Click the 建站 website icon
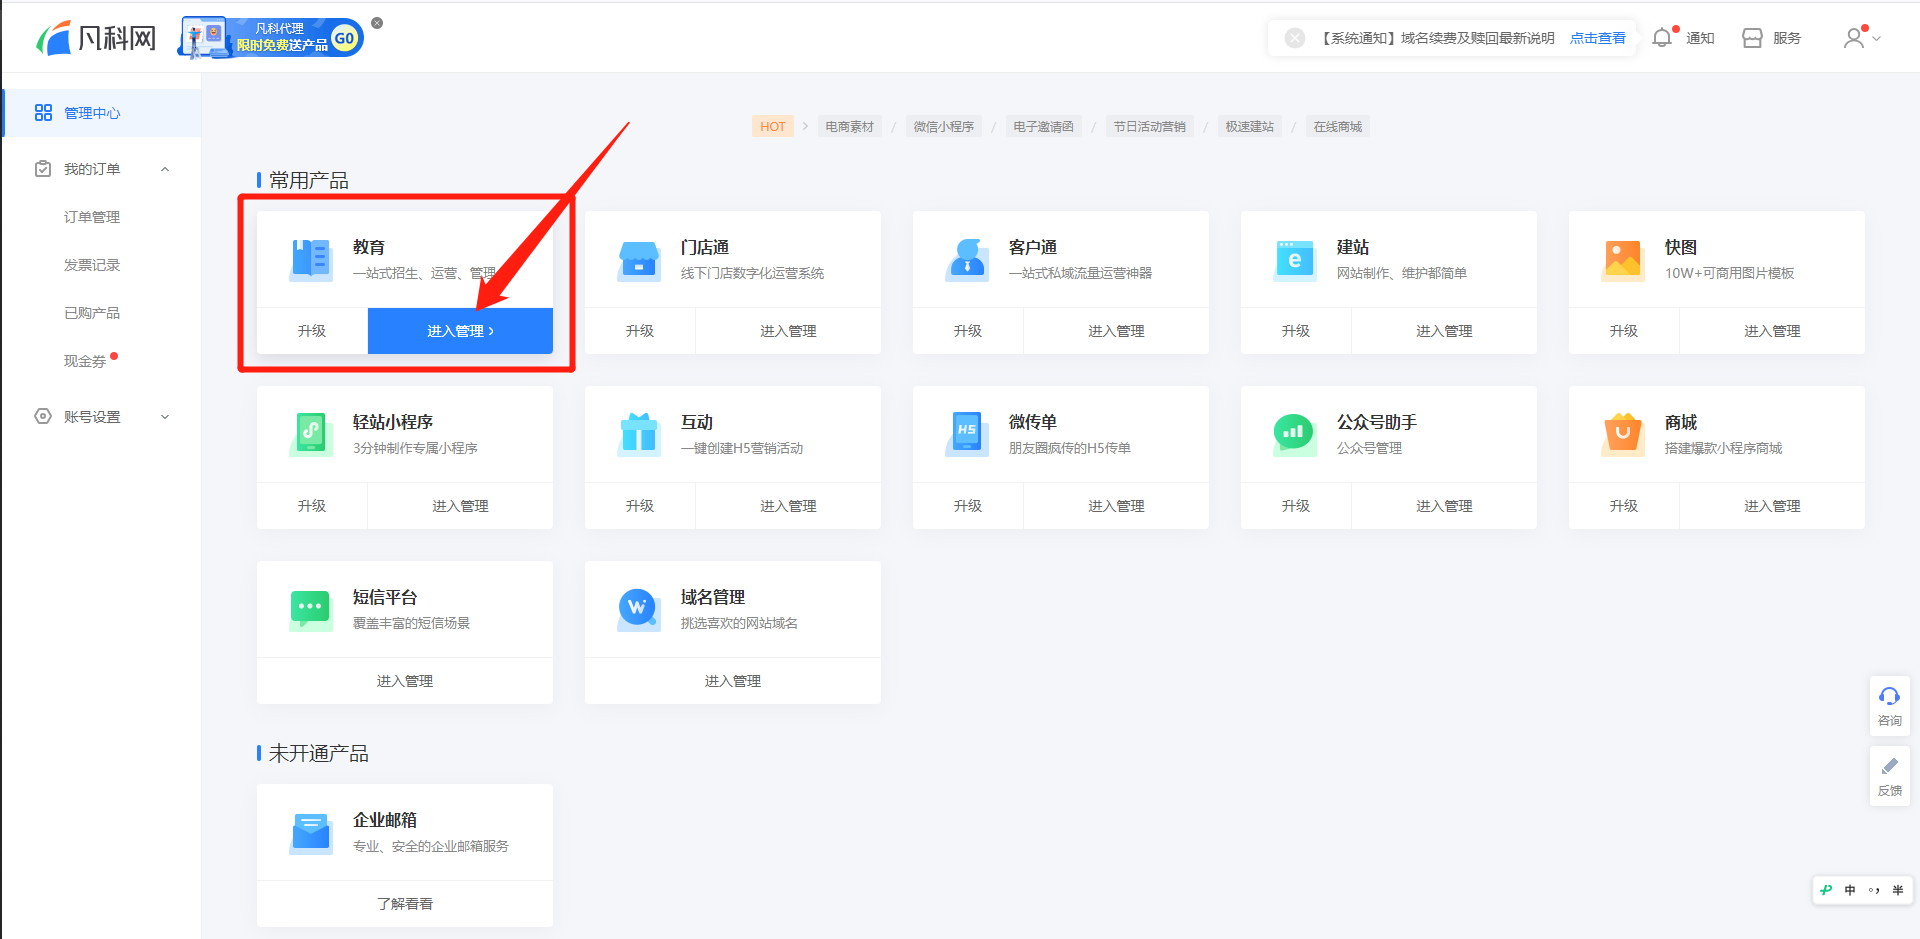This screenshot has height=939, width=1920. tap(1295, 259)
